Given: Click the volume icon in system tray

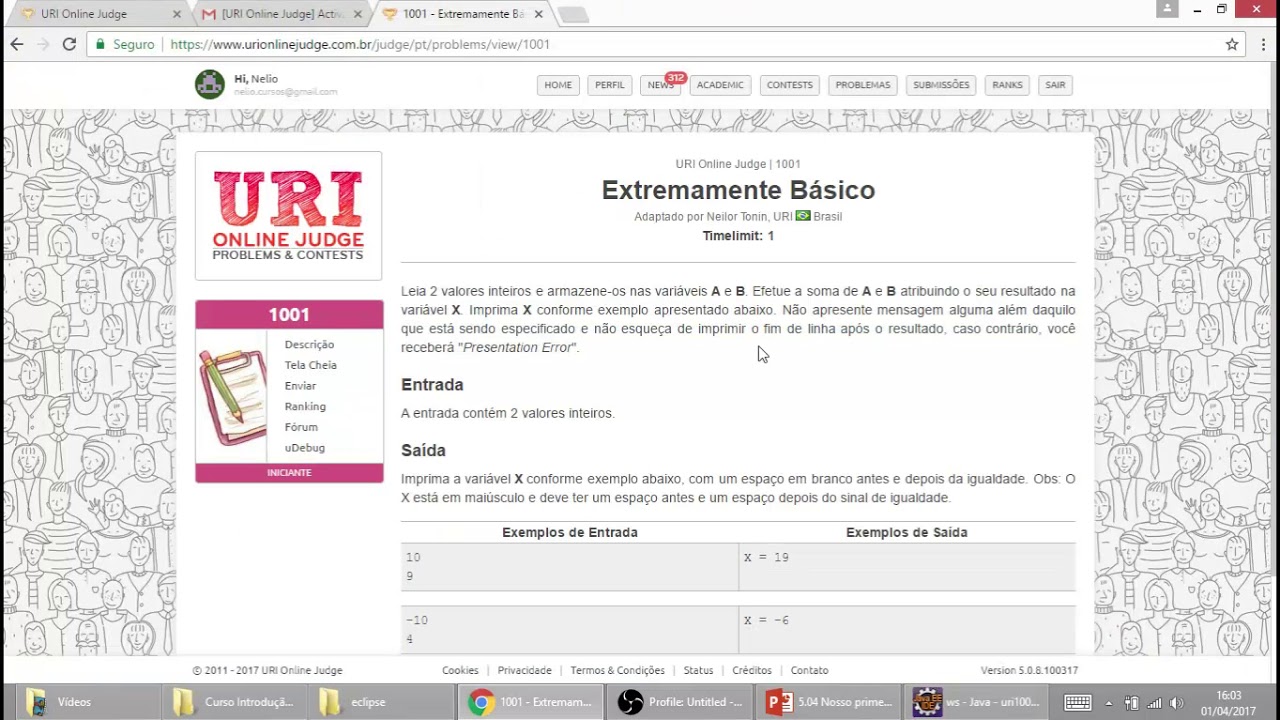Looking at the screenshot, I should (x=1176, y=703).
